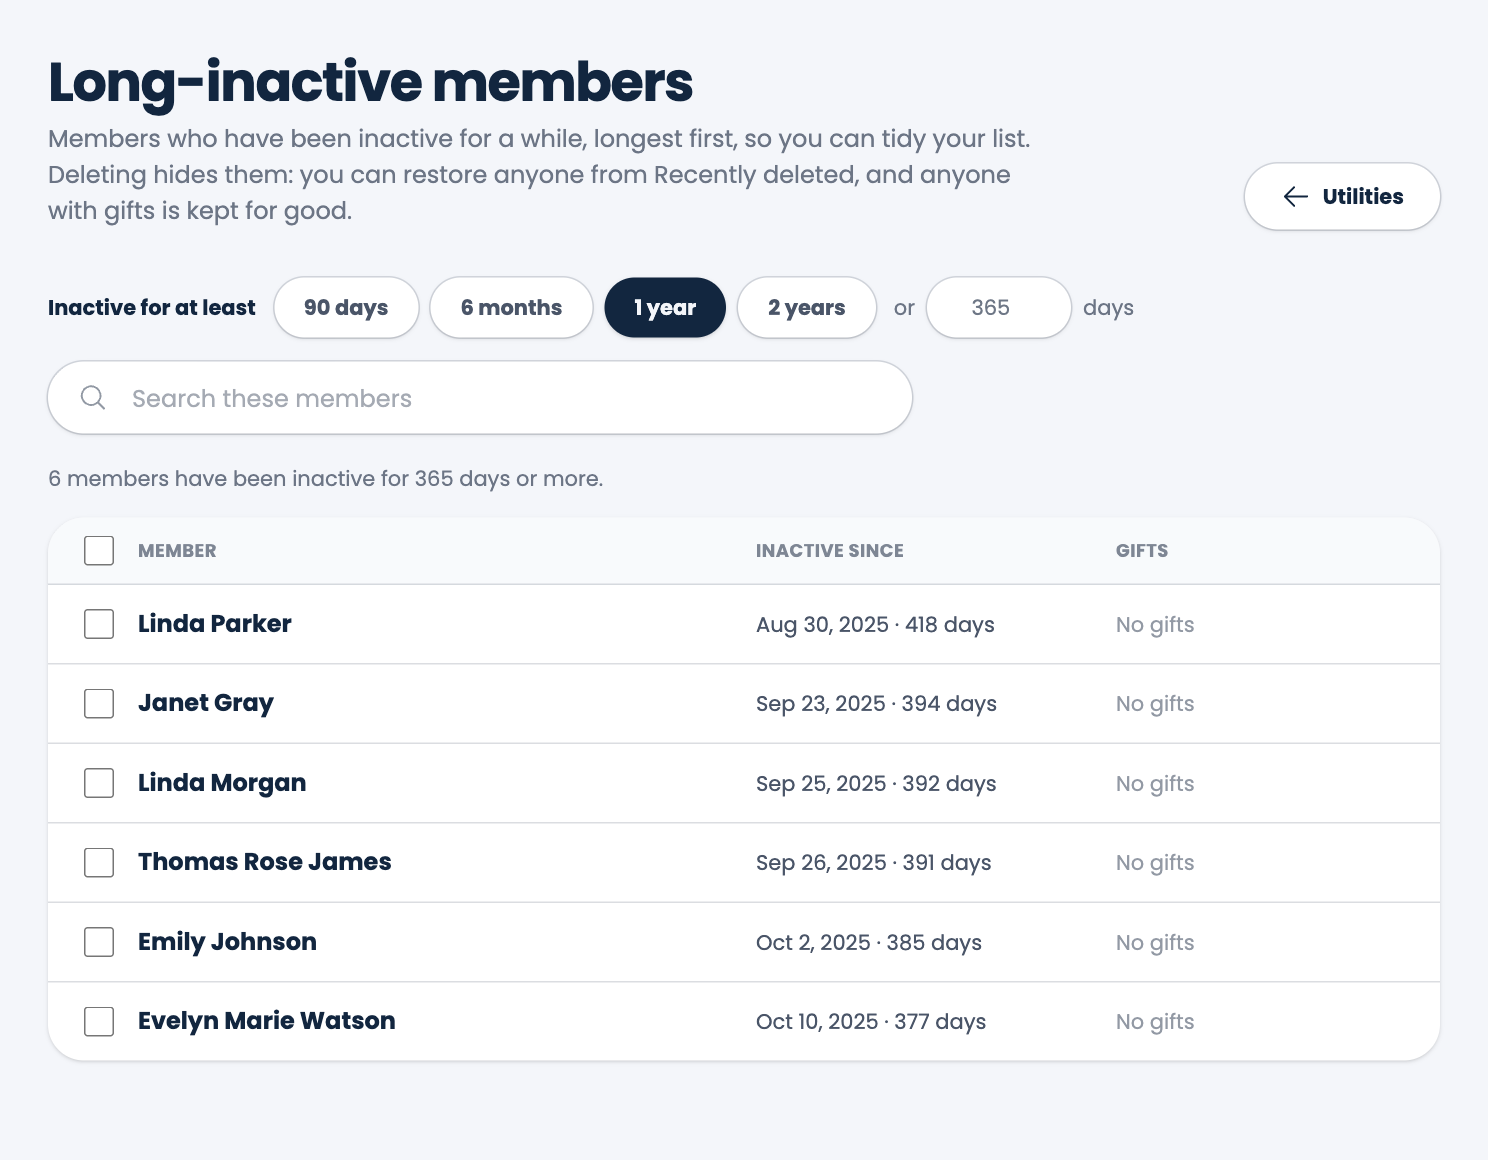The image size is (1488, 1160).
Task: Click 'No gifts' in Emily Johnson's row
Action: click(1155, 943)
